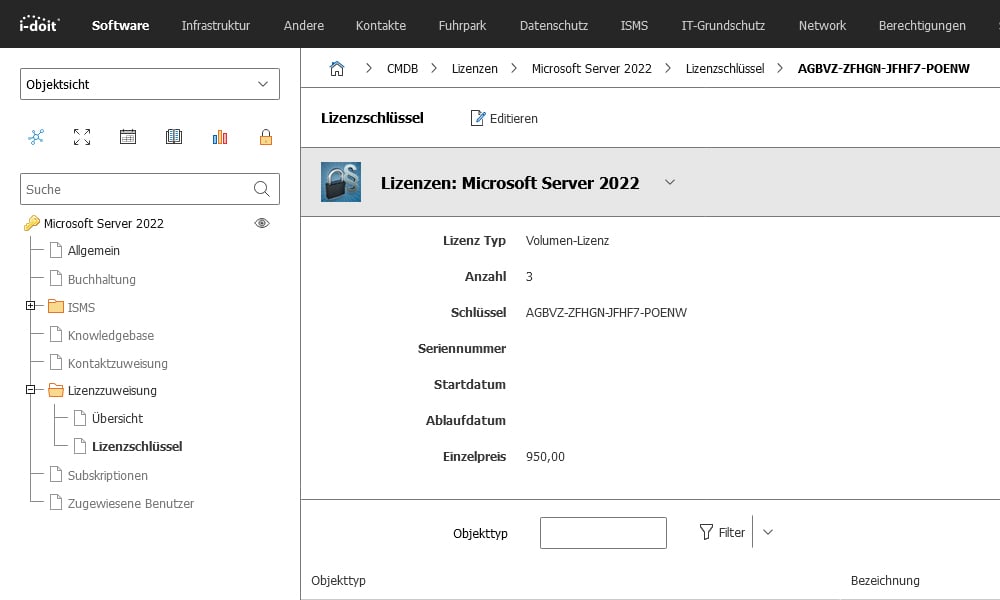1000x600 pixels.
Task: Click the ISMS folder icon in tree
Action: click(56, 307)
